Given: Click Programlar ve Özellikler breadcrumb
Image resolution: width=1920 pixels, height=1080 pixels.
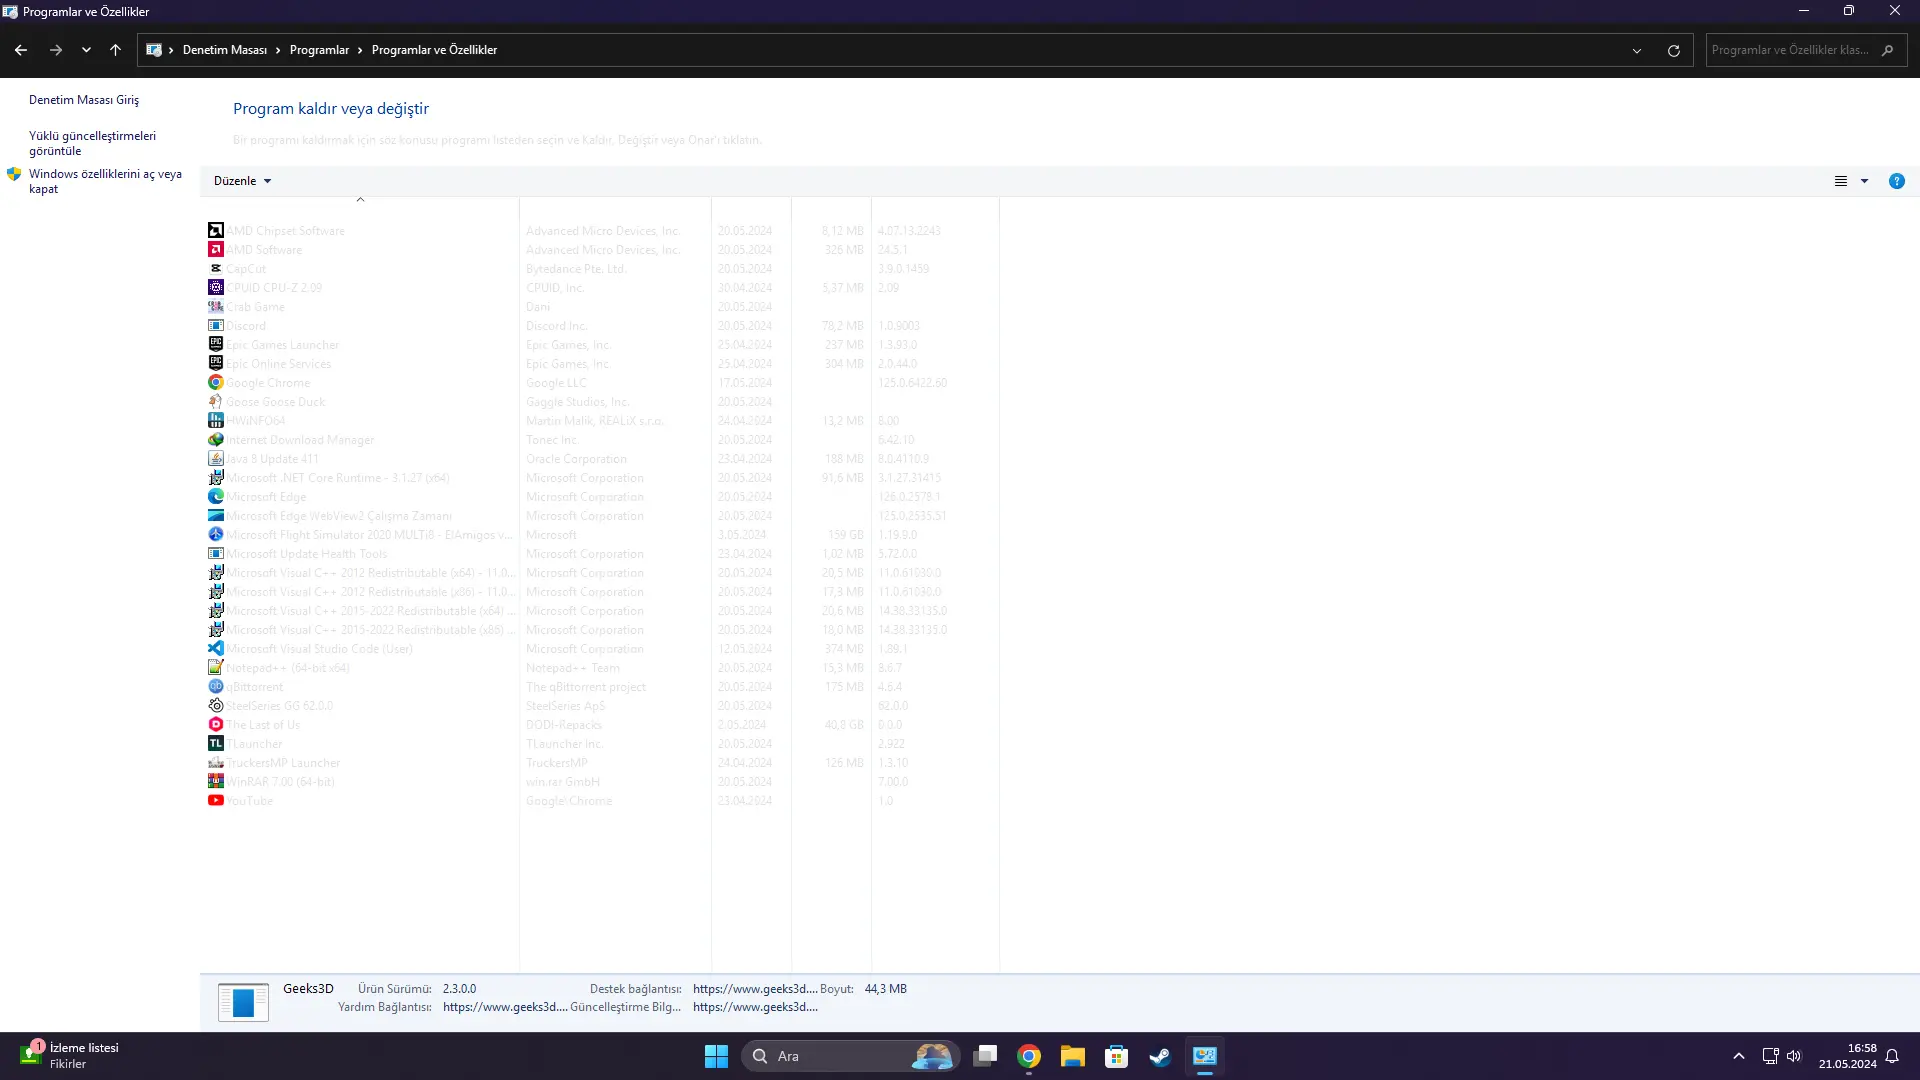Looking at the screenshot, I should click(x=434, y=50).
